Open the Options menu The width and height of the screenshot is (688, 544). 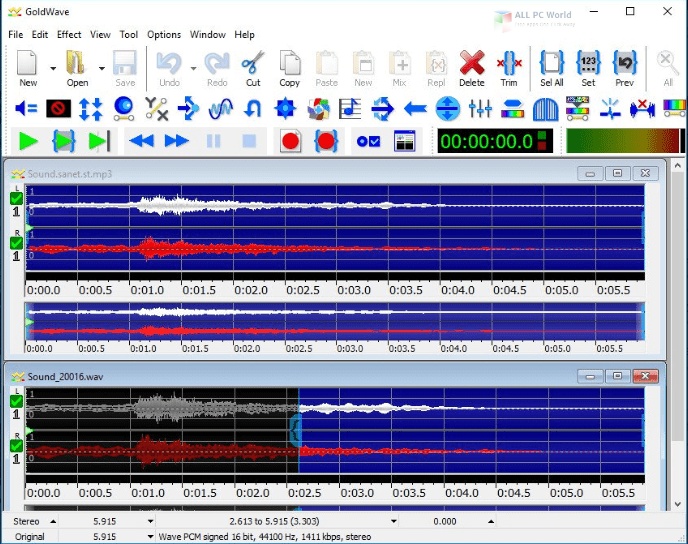[x=164, y=35]
